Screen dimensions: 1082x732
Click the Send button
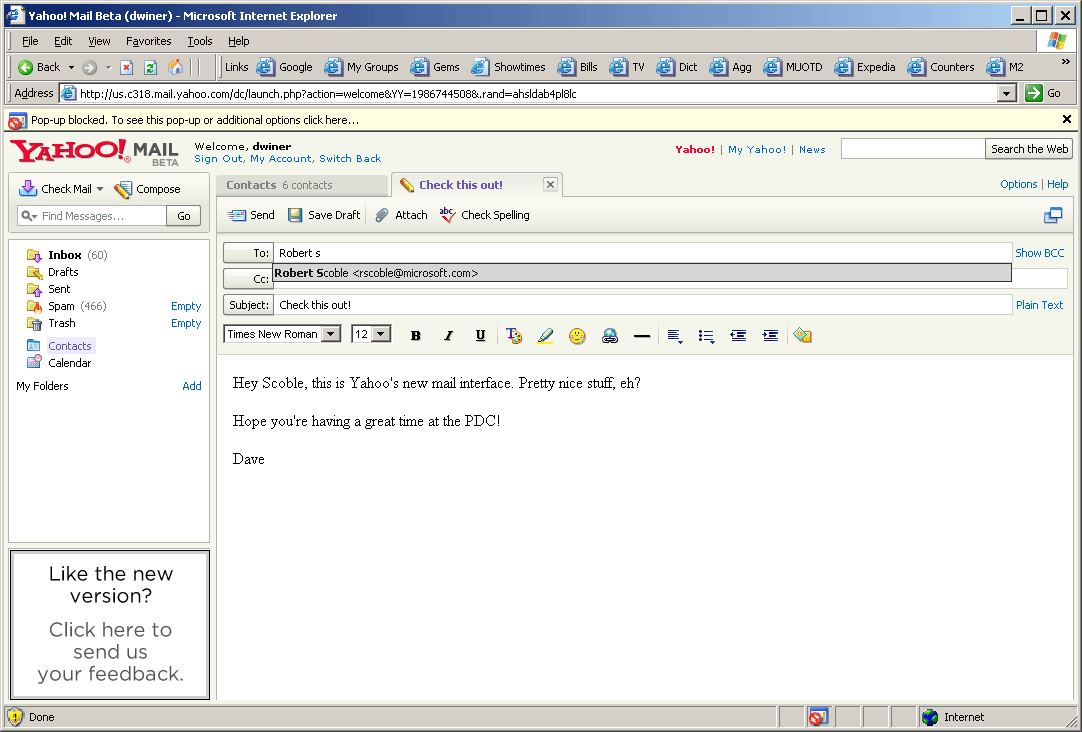click(251, 215)
